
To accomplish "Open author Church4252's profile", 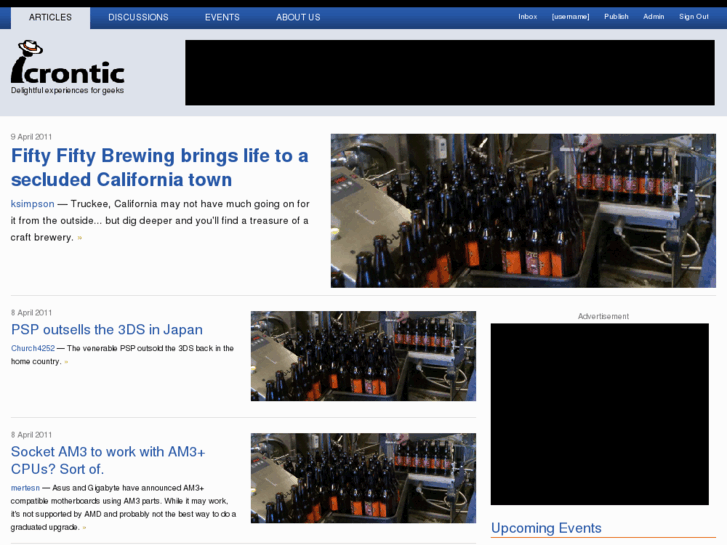I will [x=33, y=348].
